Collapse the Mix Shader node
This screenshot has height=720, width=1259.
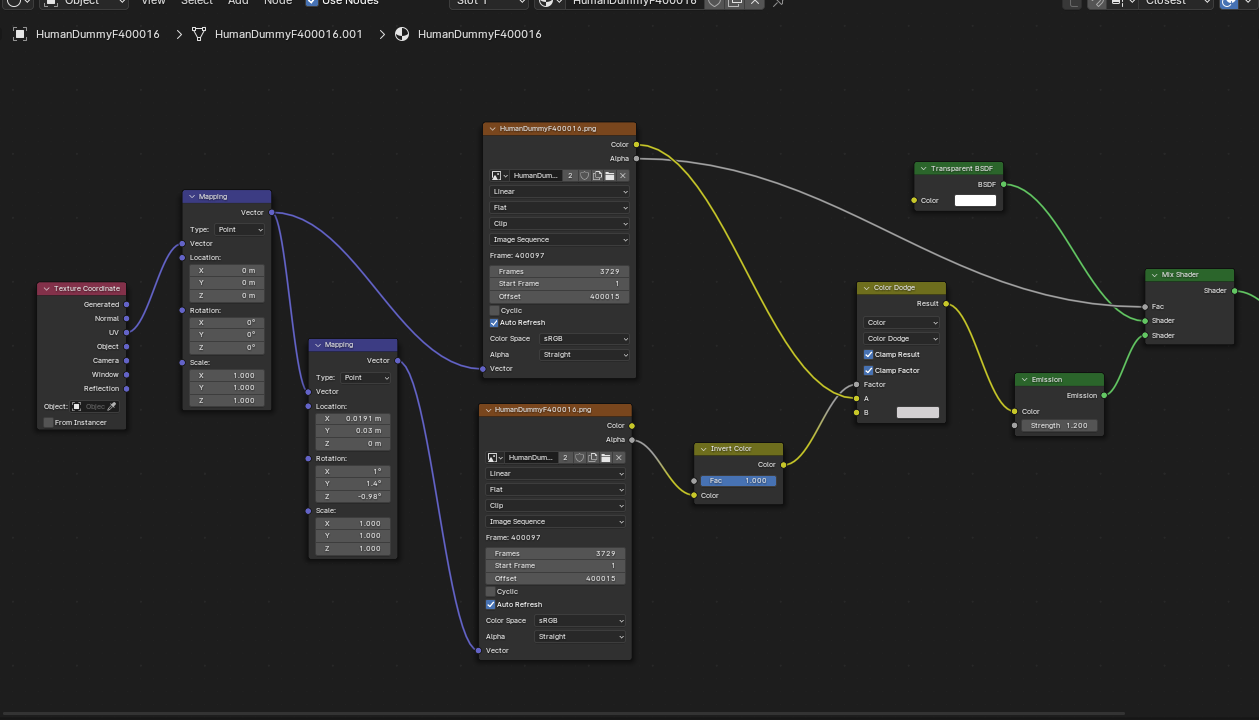1153,274
